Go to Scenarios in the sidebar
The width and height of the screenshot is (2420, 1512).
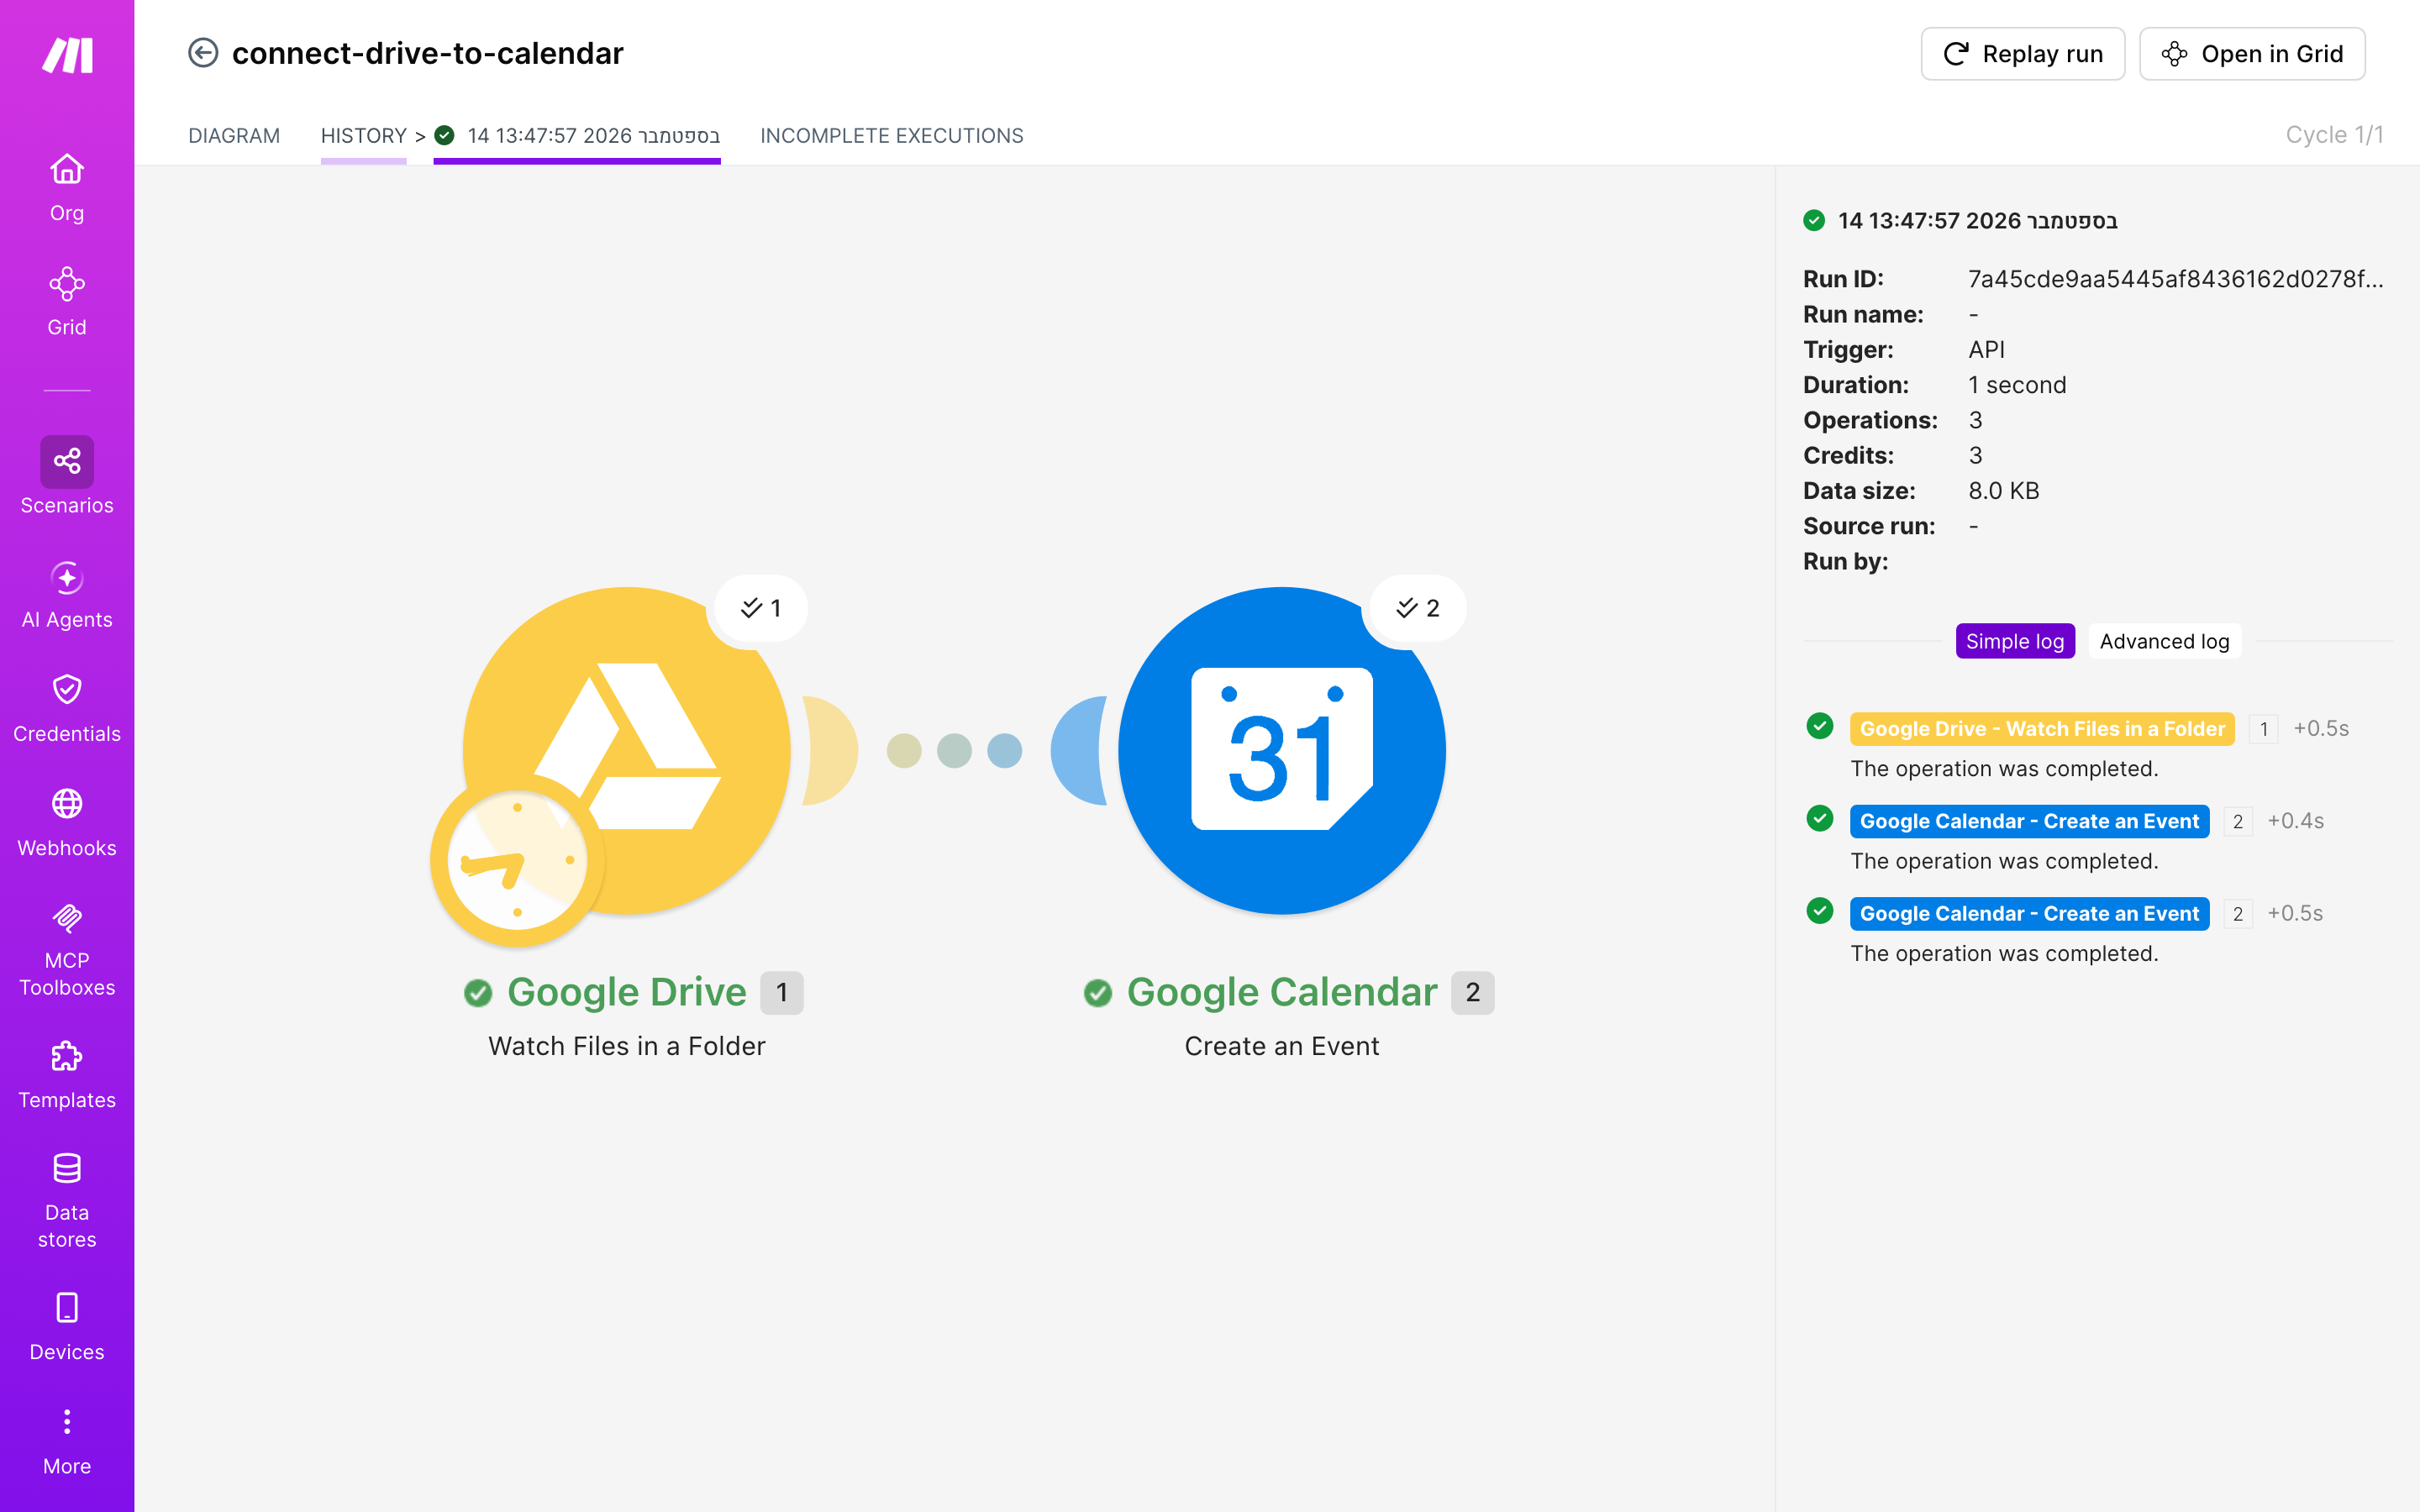point(67,477)
